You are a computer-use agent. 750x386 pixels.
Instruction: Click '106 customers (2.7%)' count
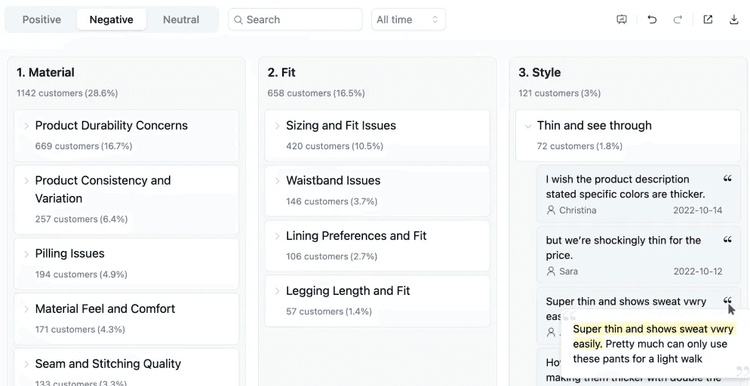[331, 256]
